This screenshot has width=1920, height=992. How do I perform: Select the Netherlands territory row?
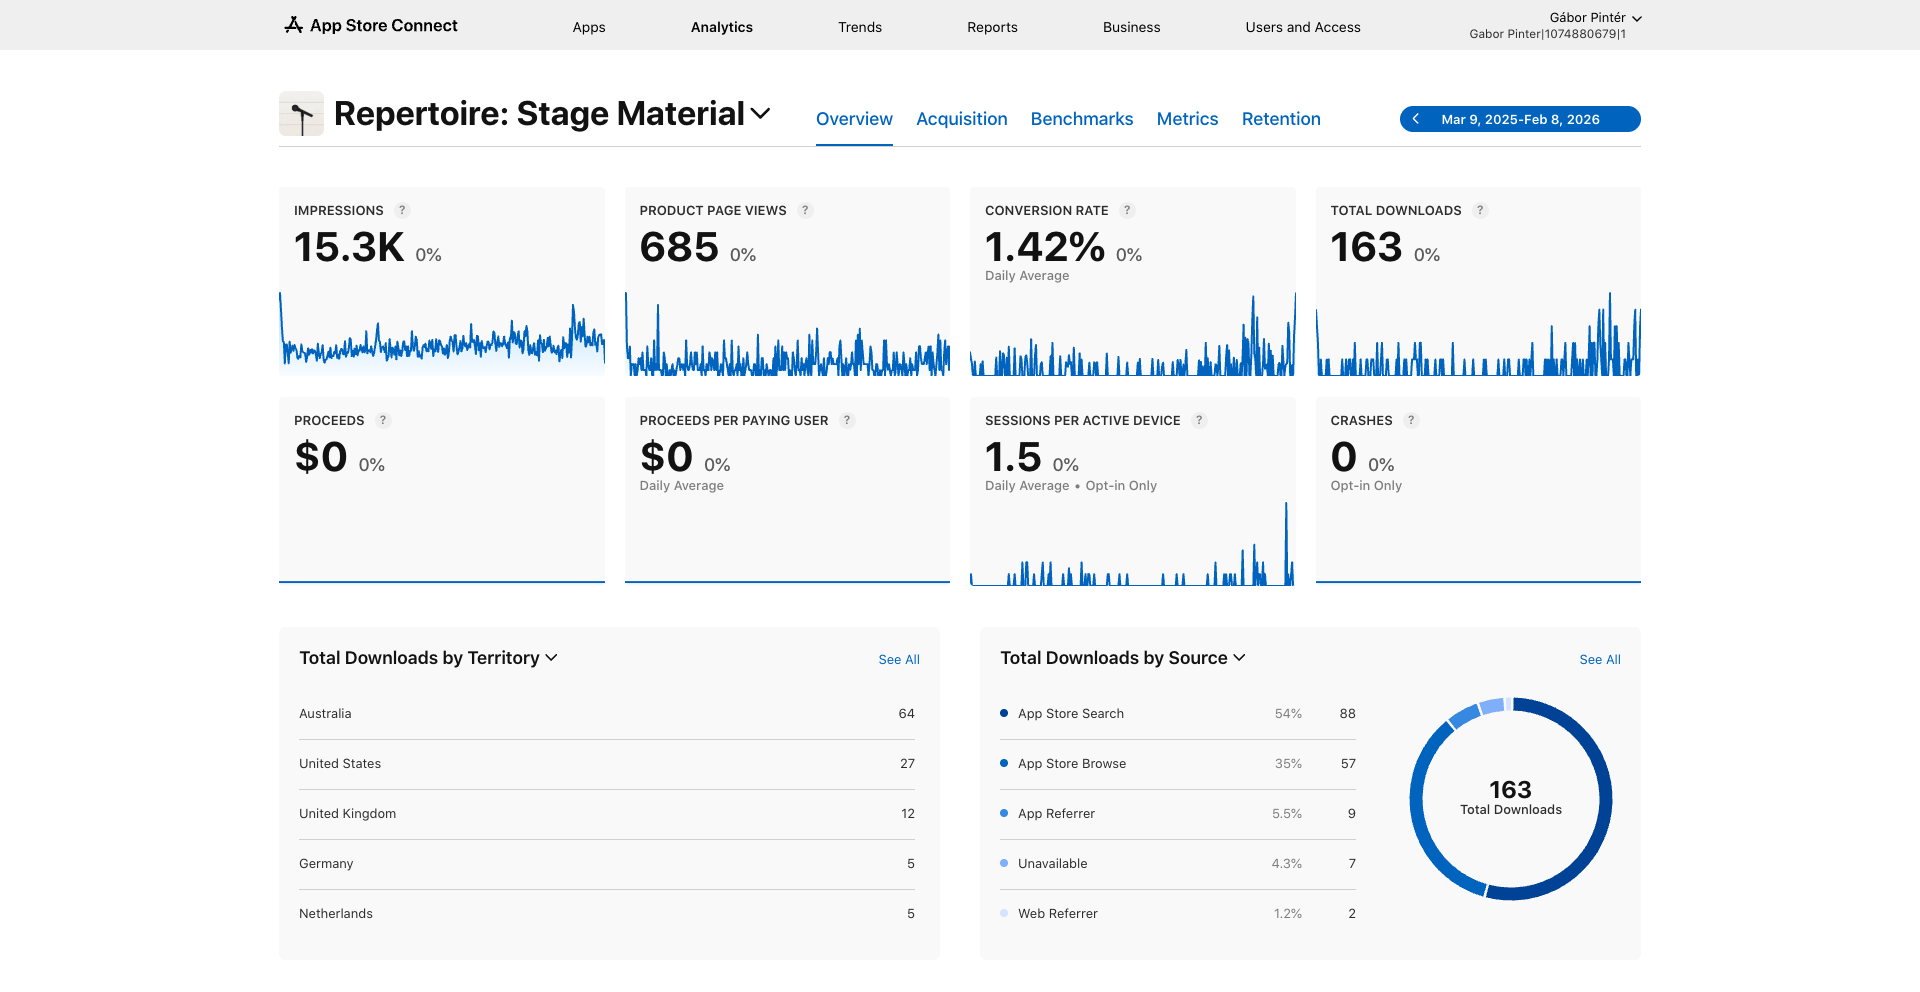point(607,914)
